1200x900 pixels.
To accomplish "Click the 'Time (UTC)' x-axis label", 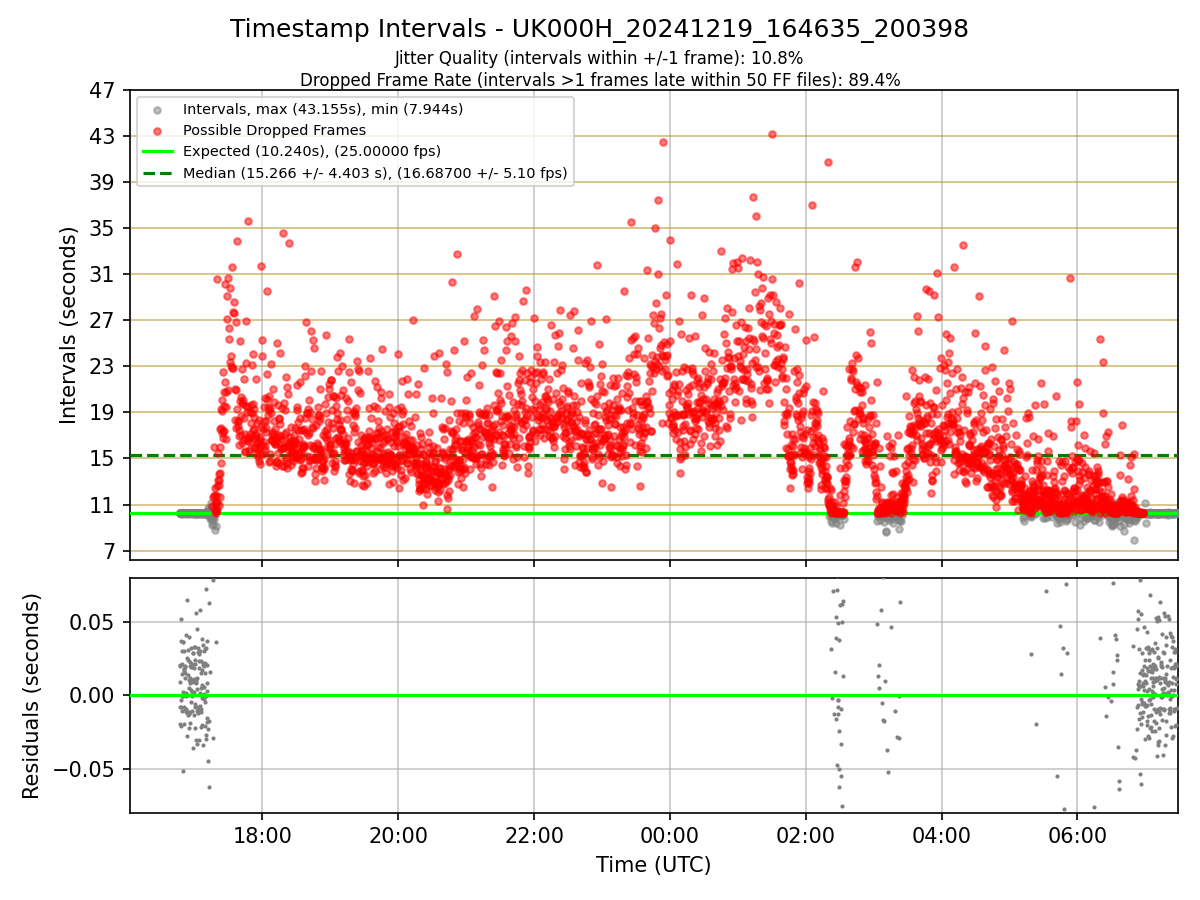I will [653, 865].
